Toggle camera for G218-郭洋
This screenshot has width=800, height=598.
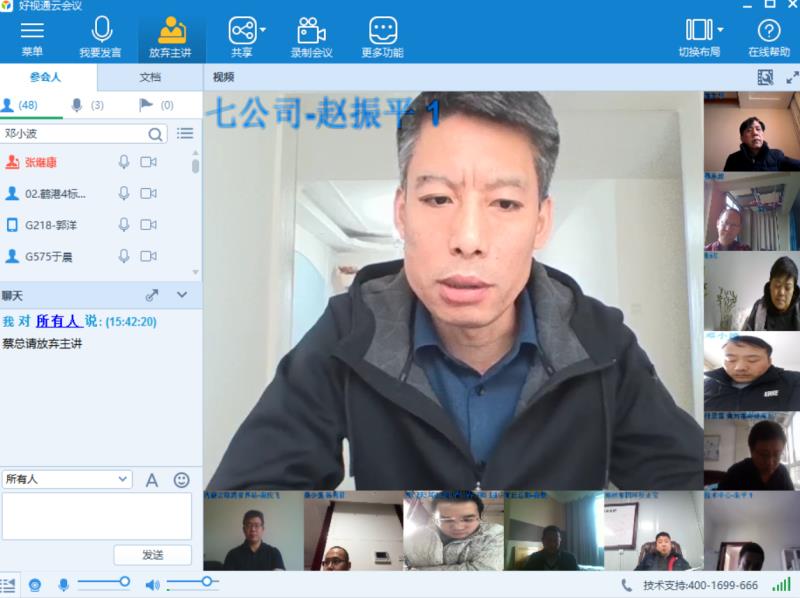coord(148,225)
